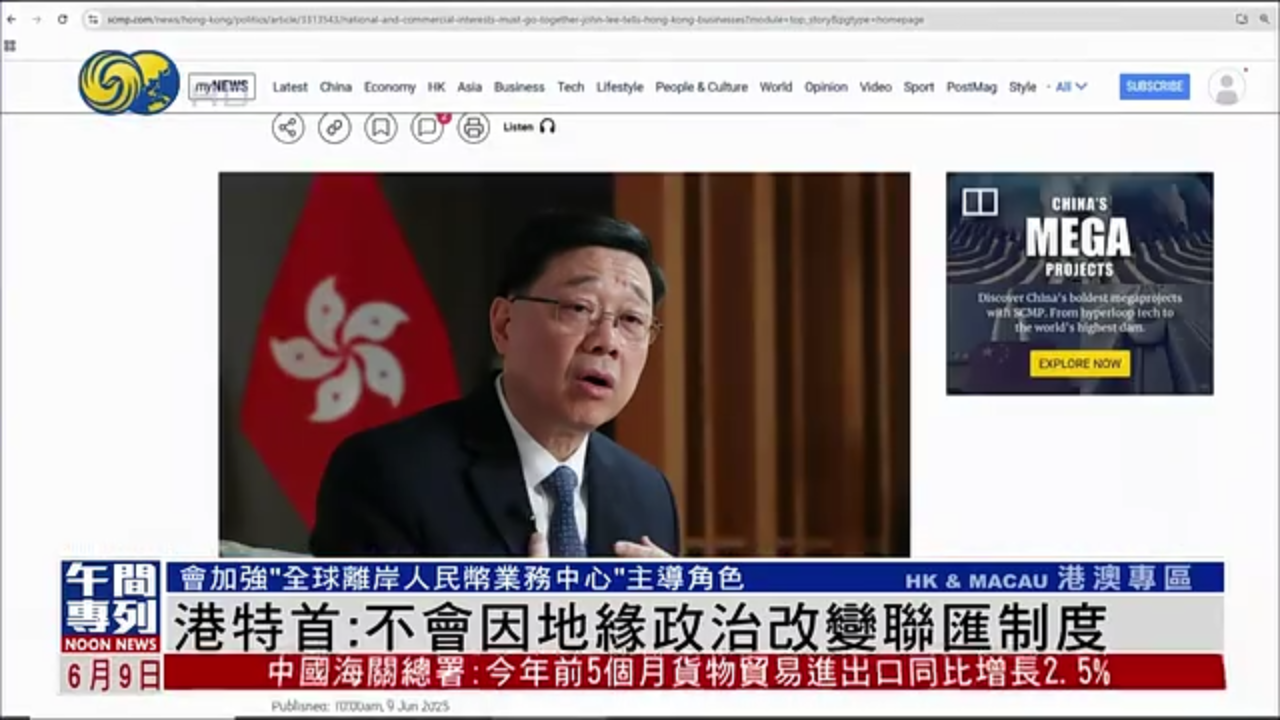Viewport: 1280px width, 720px height.
Task: Copy the article link icon
Action: (x=334, y=127)
